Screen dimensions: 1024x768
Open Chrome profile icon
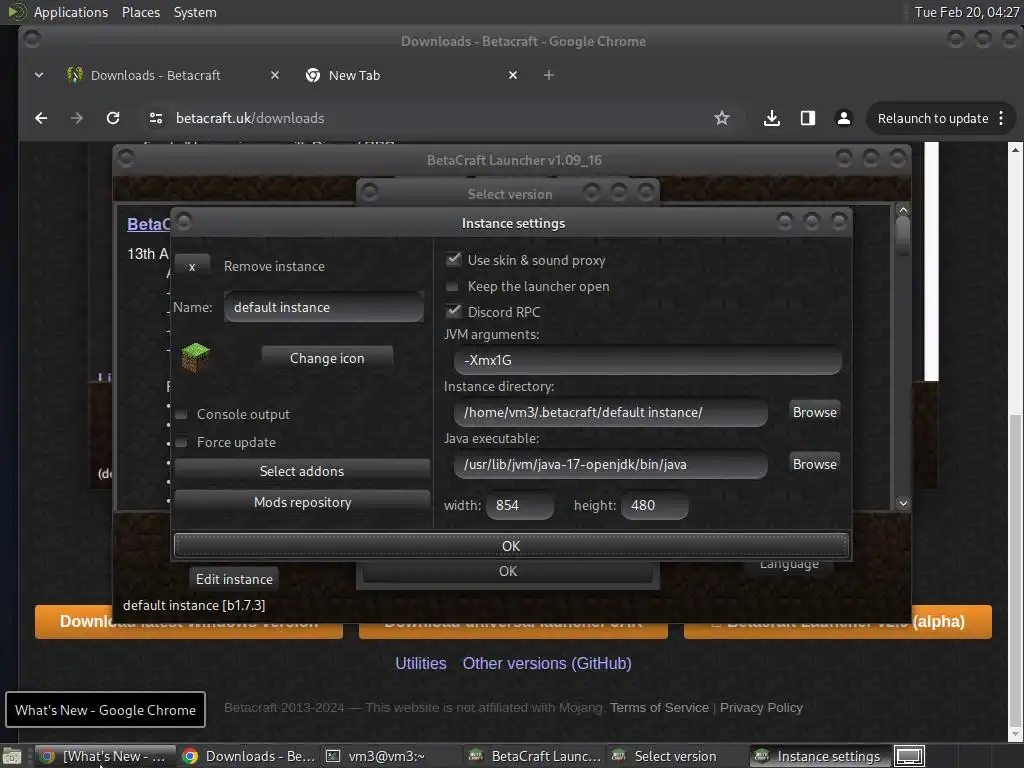click(x=844, y=118)
